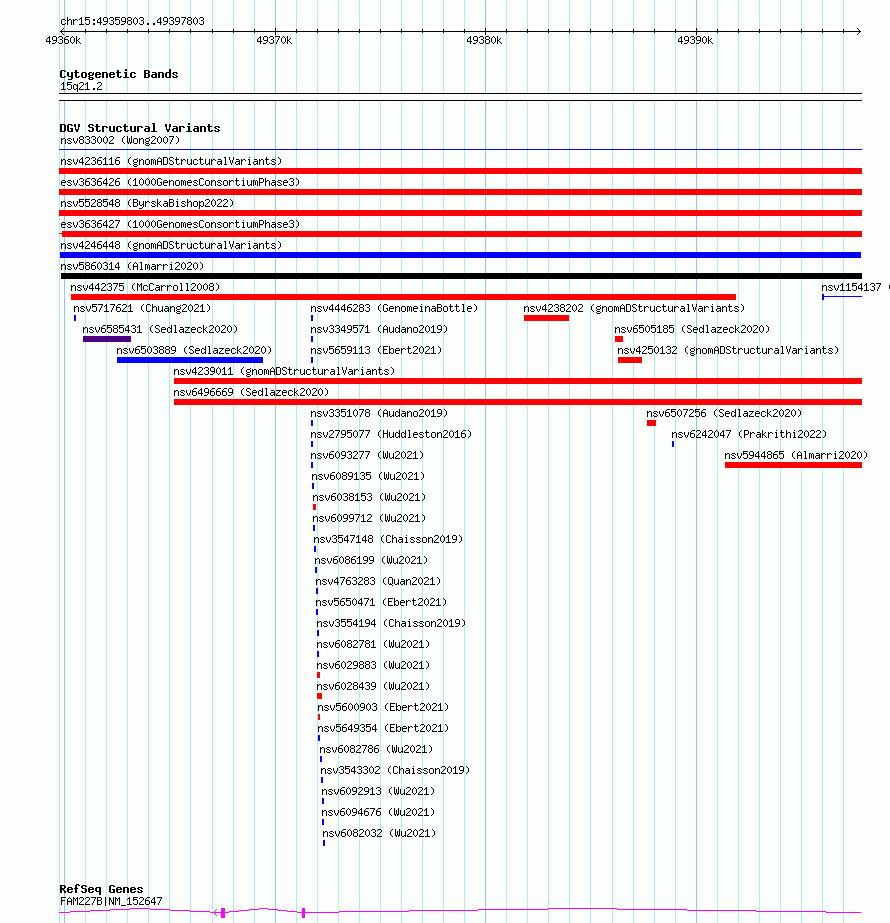The width and height of the screenshot is (890, 923).
Task: Click nsv6094676 (Wu2021) label
Action: 378,812
